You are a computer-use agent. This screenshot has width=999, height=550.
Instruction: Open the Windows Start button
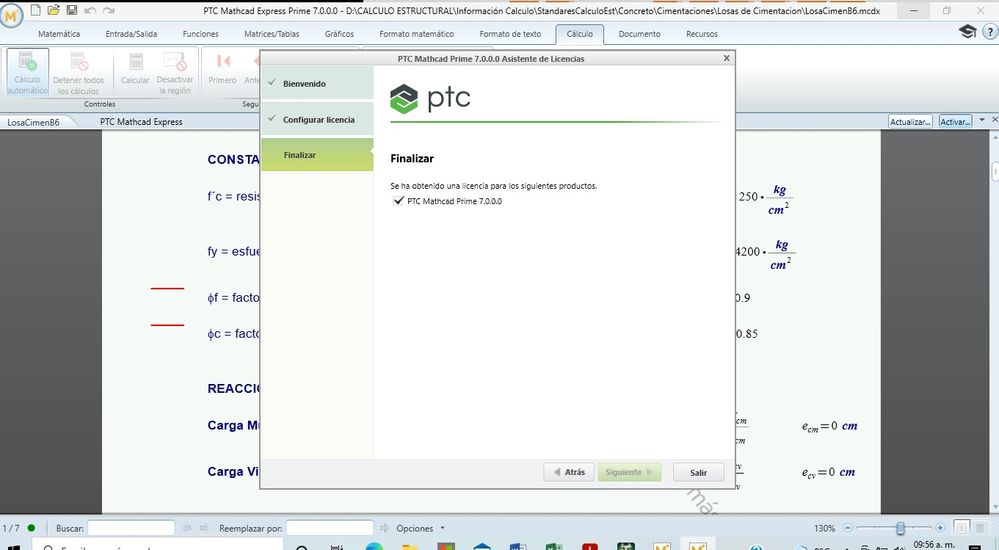pos(13,547)
